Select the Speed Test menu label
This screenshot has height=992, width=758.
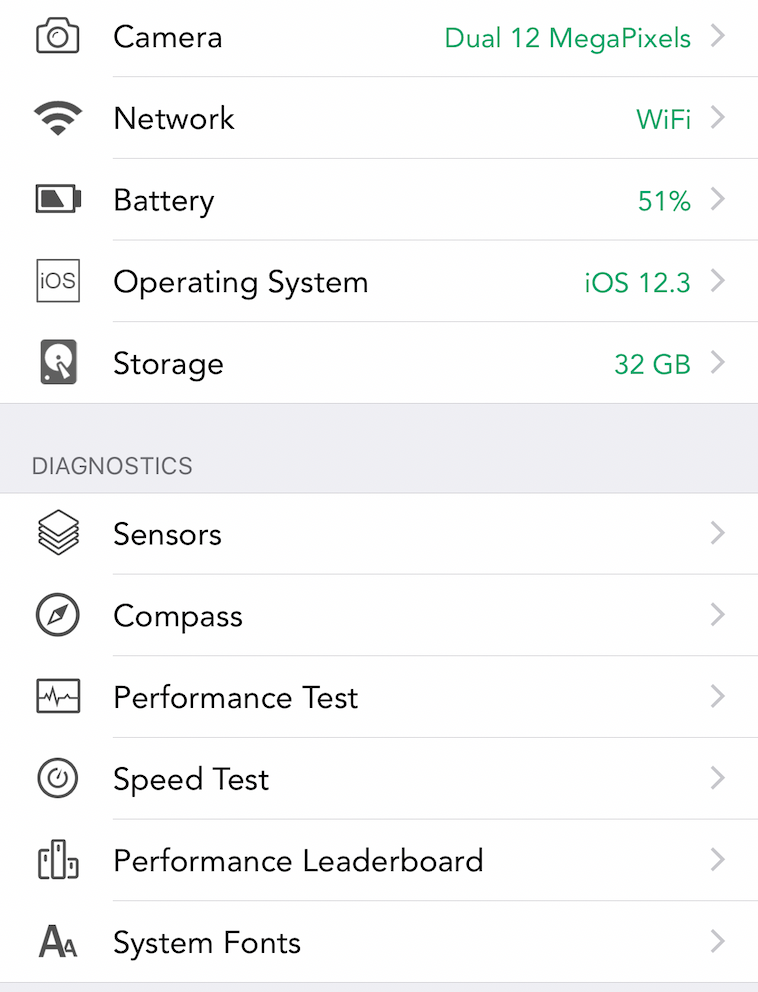click(191, 779)
